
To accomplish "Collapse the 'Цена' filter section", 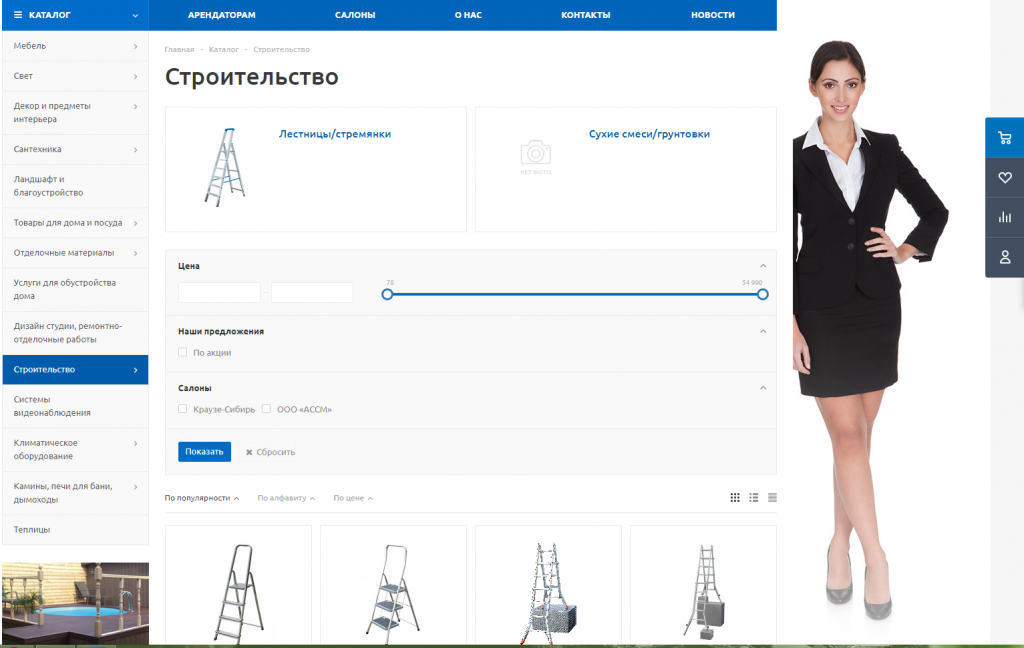I will point(763,266).
